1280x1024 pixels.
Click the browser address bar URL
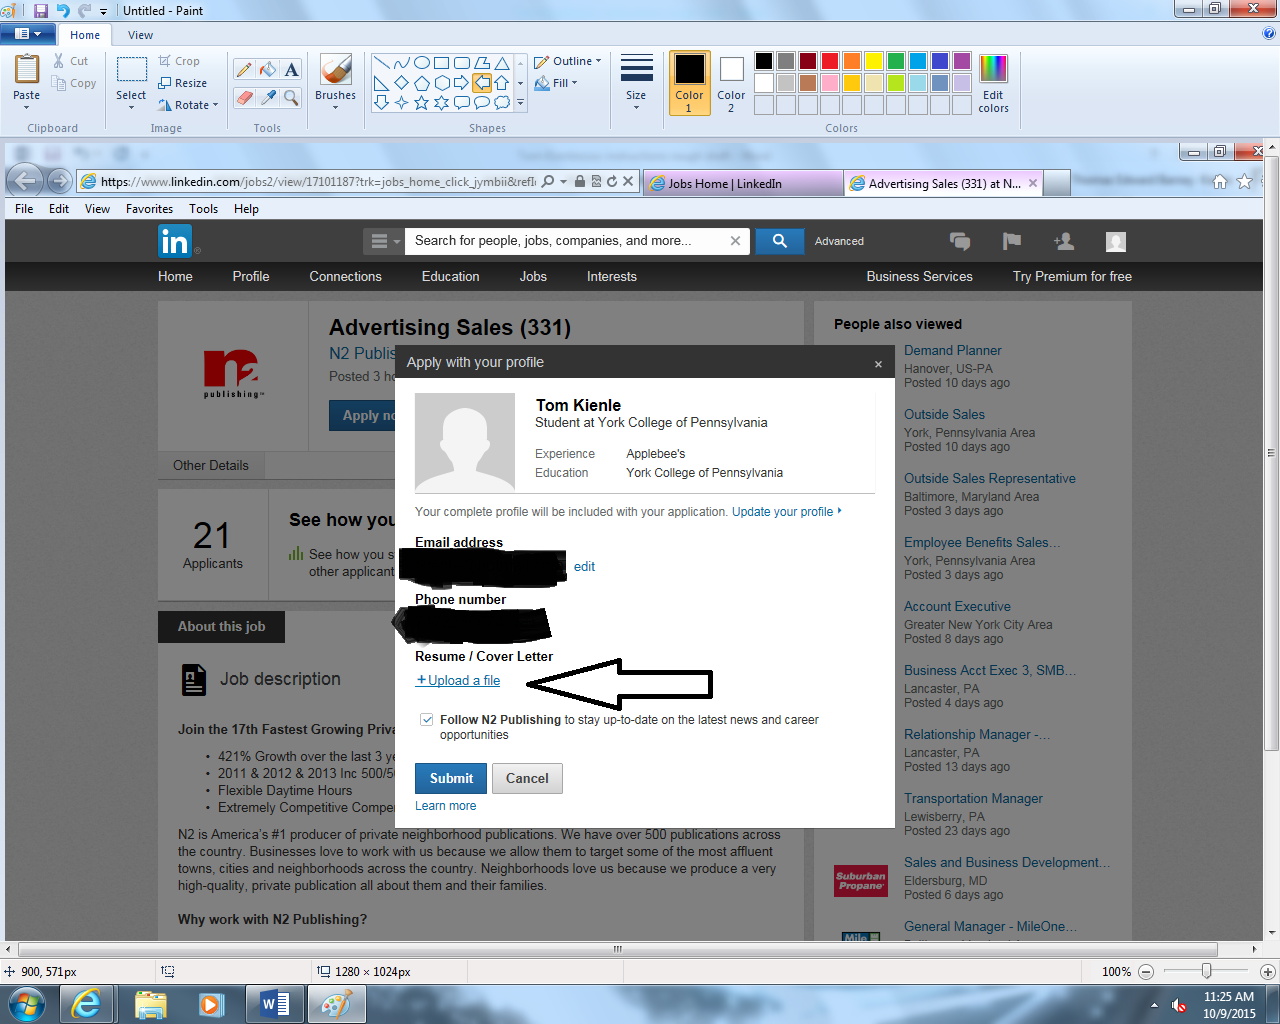tap(318, 182)
